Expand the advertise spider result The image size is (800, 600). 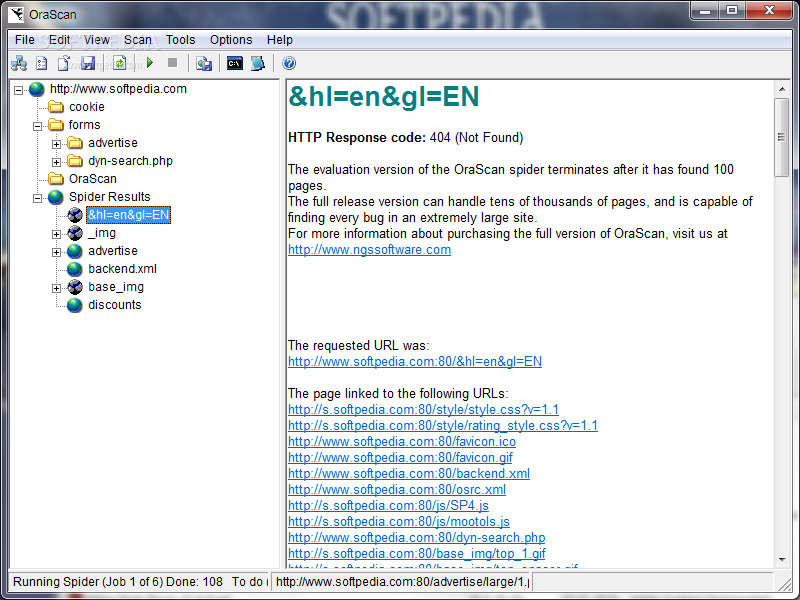point(57,253)
